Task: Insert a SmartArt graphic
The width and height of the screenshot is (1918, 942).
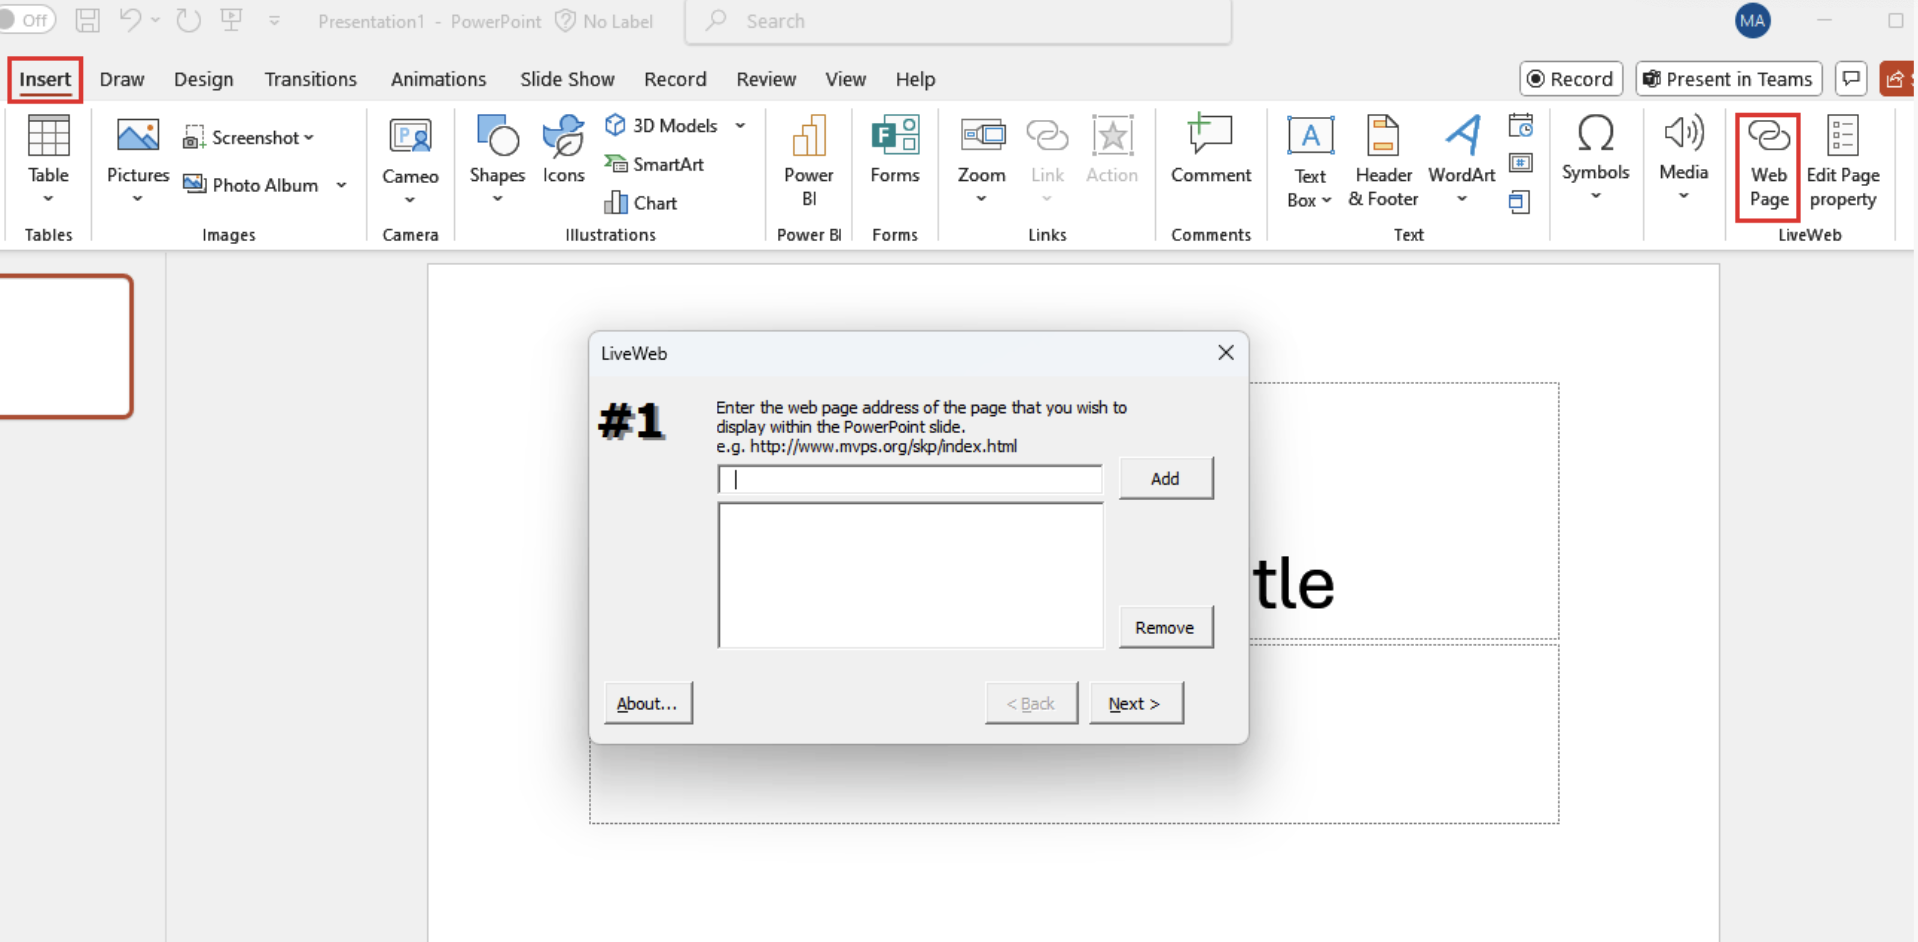Action: 654,164
